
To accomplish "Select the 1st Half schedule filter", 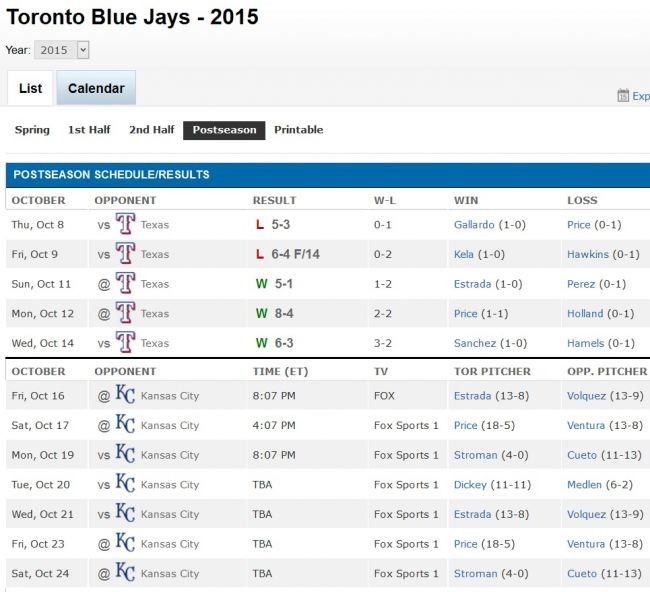I will (89, 130).
